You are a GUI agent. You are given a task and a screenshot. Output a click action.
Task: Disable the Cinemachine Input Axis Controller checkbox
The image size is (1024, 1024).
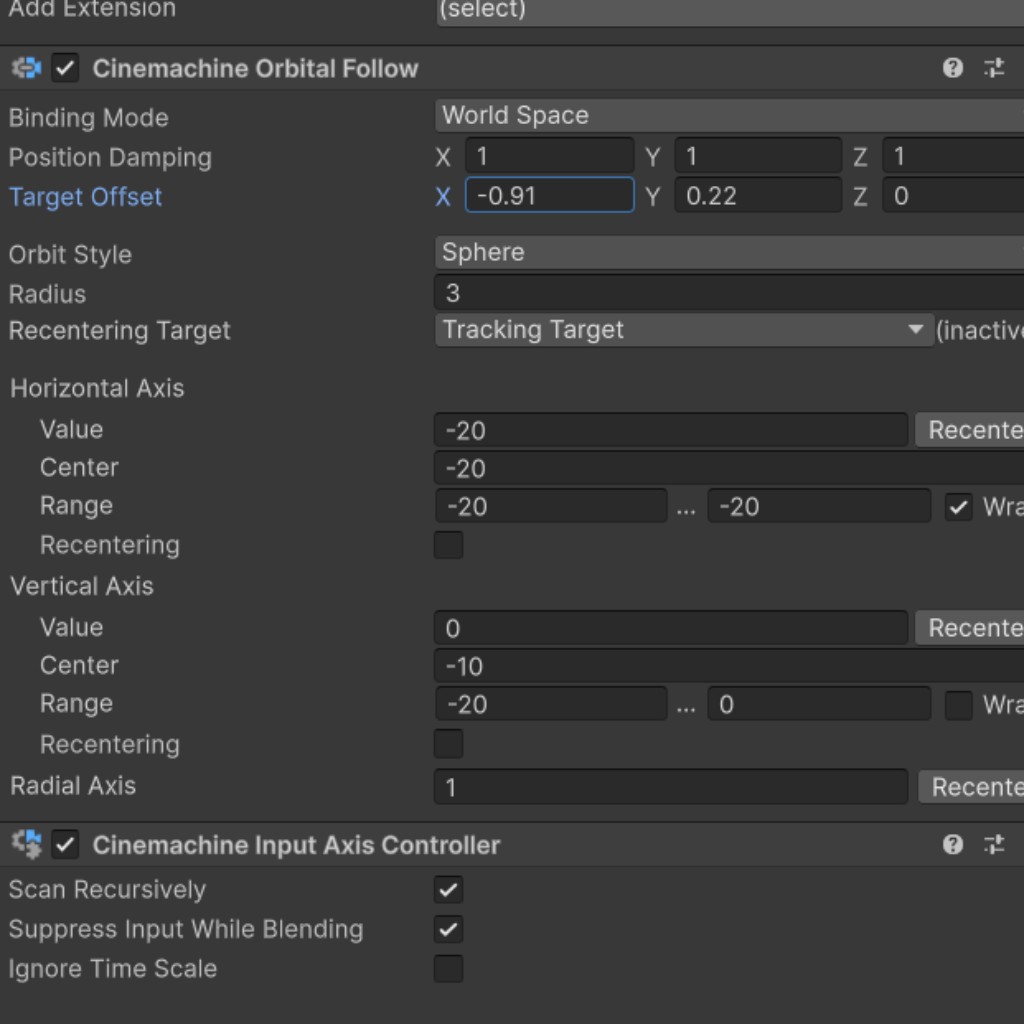click(x=65, y=844)
